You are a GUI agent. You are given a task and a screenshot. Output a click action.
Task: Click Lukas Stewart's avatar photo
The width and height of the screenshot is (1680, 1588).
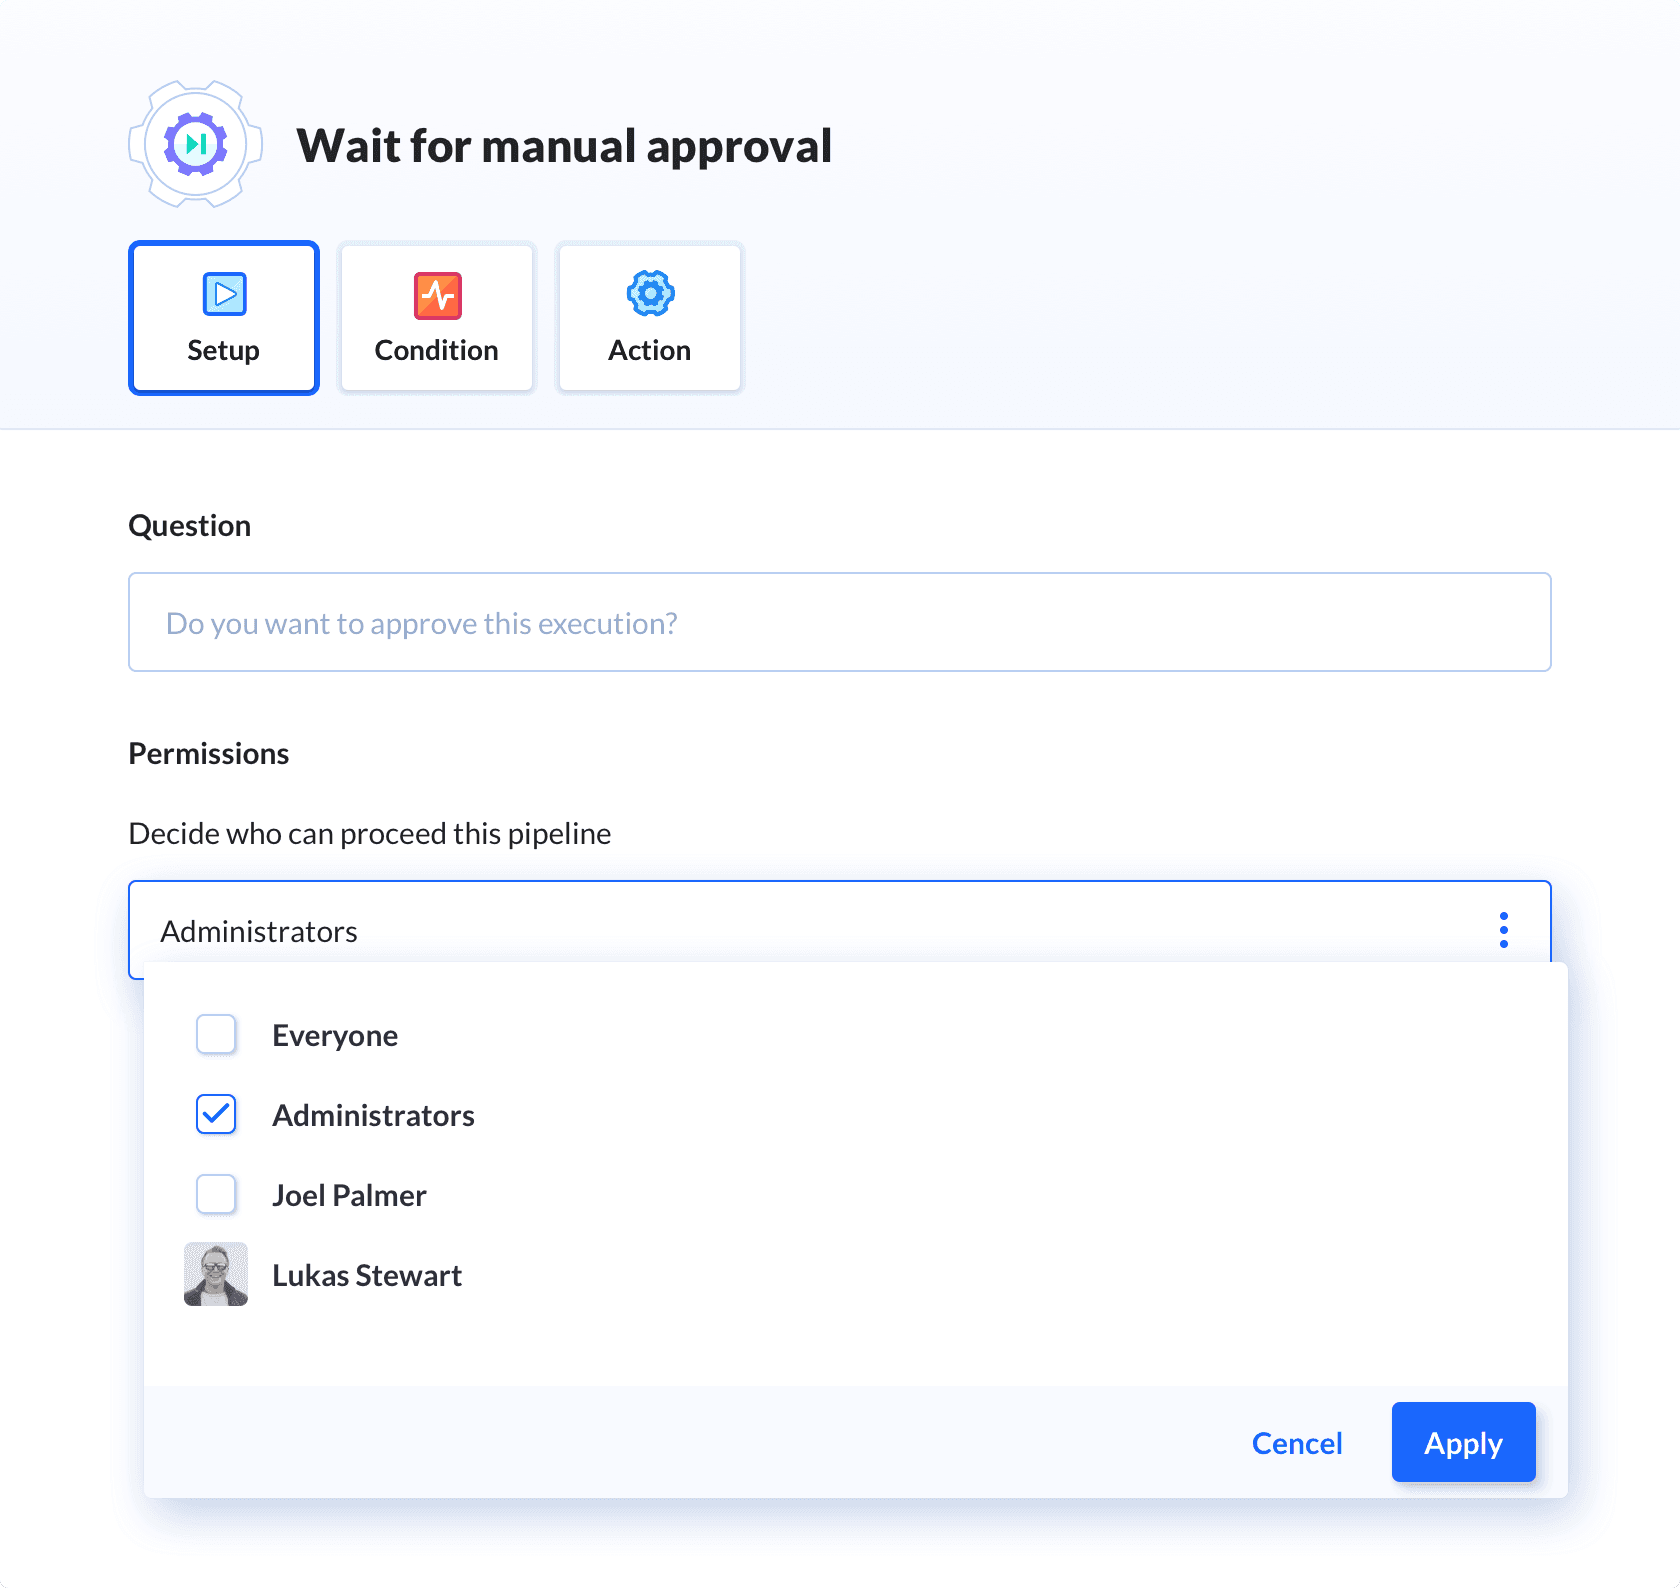tap(216, 1274)
